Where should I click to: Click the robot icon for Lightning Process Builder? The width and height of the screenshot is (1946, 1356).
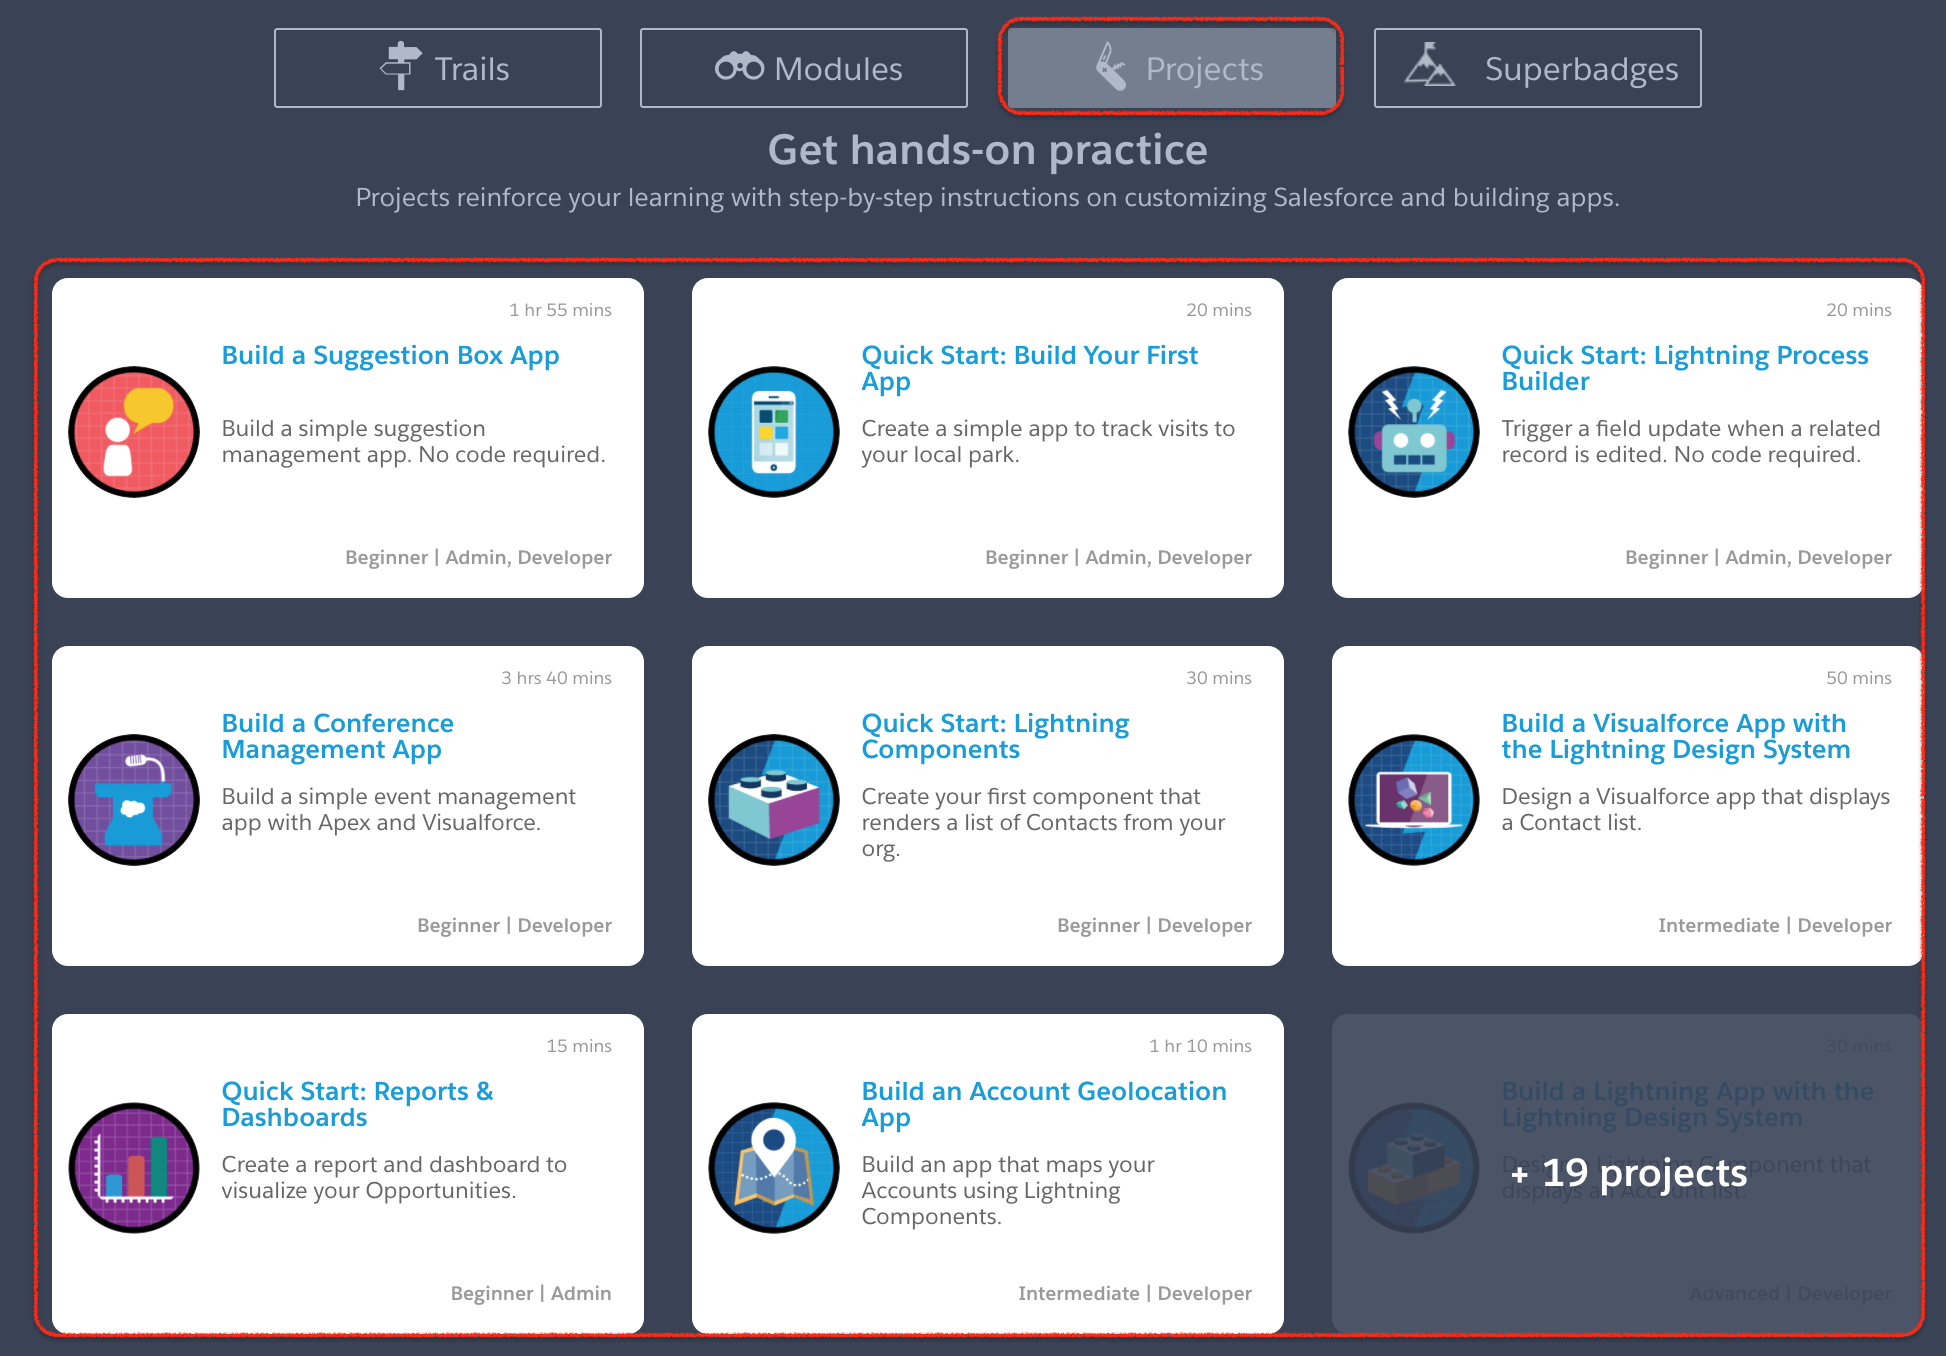pyautogui.click(x=1413, y=432)
